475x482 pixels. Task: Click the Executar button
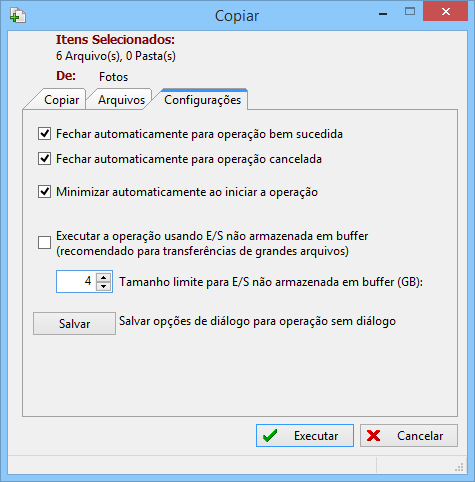[x=305, y=435]
